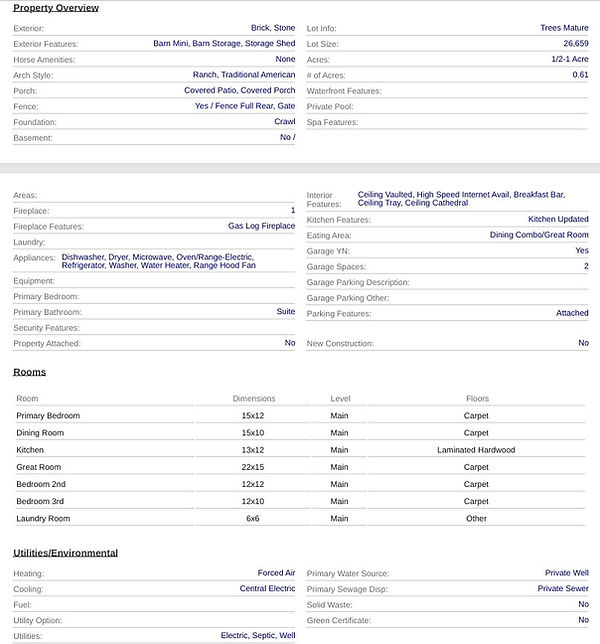600x644 pixels.
Task: Select the Property Attached label
Action: click(47, 343)
